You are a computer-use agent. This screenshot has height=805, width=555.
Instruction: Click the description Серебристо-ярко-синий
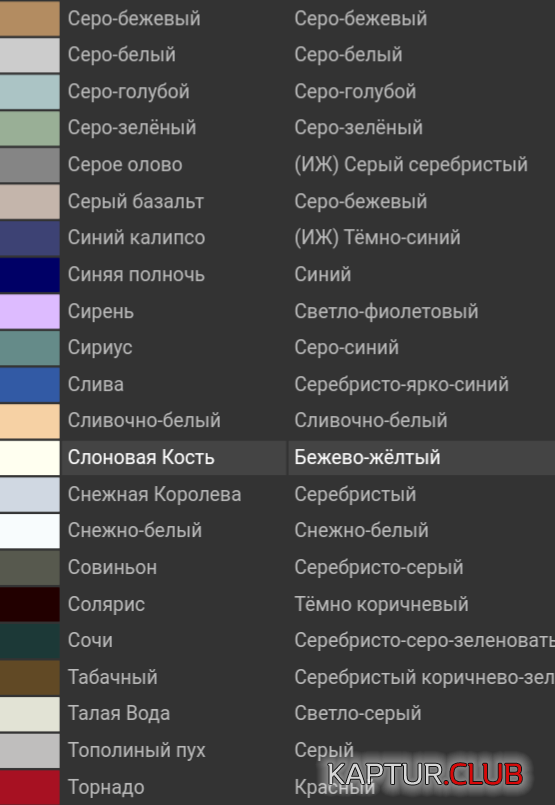tap(401, 385)
